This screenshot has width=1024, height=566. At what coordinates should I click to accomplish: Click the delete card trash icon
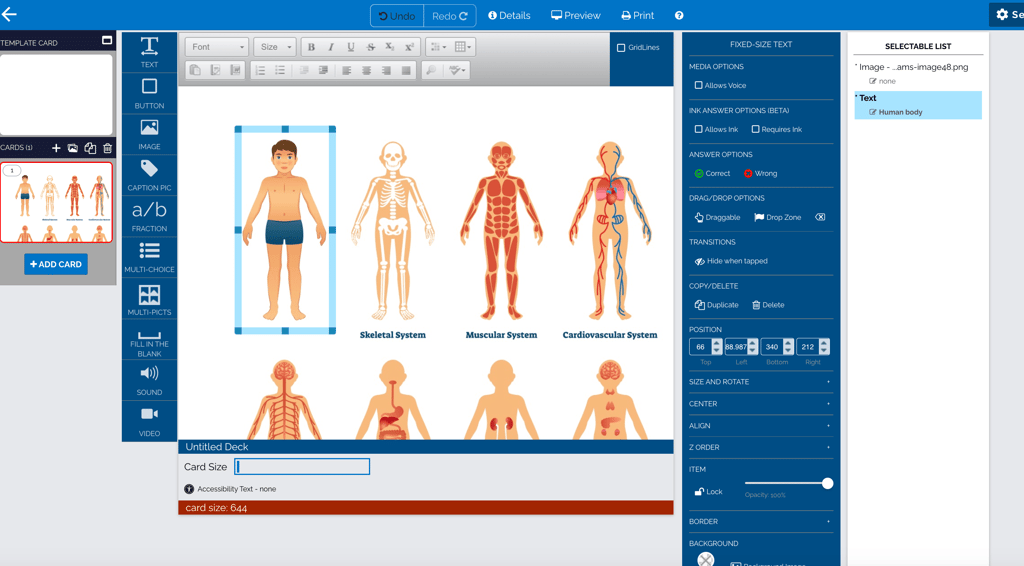coord(108,148)
